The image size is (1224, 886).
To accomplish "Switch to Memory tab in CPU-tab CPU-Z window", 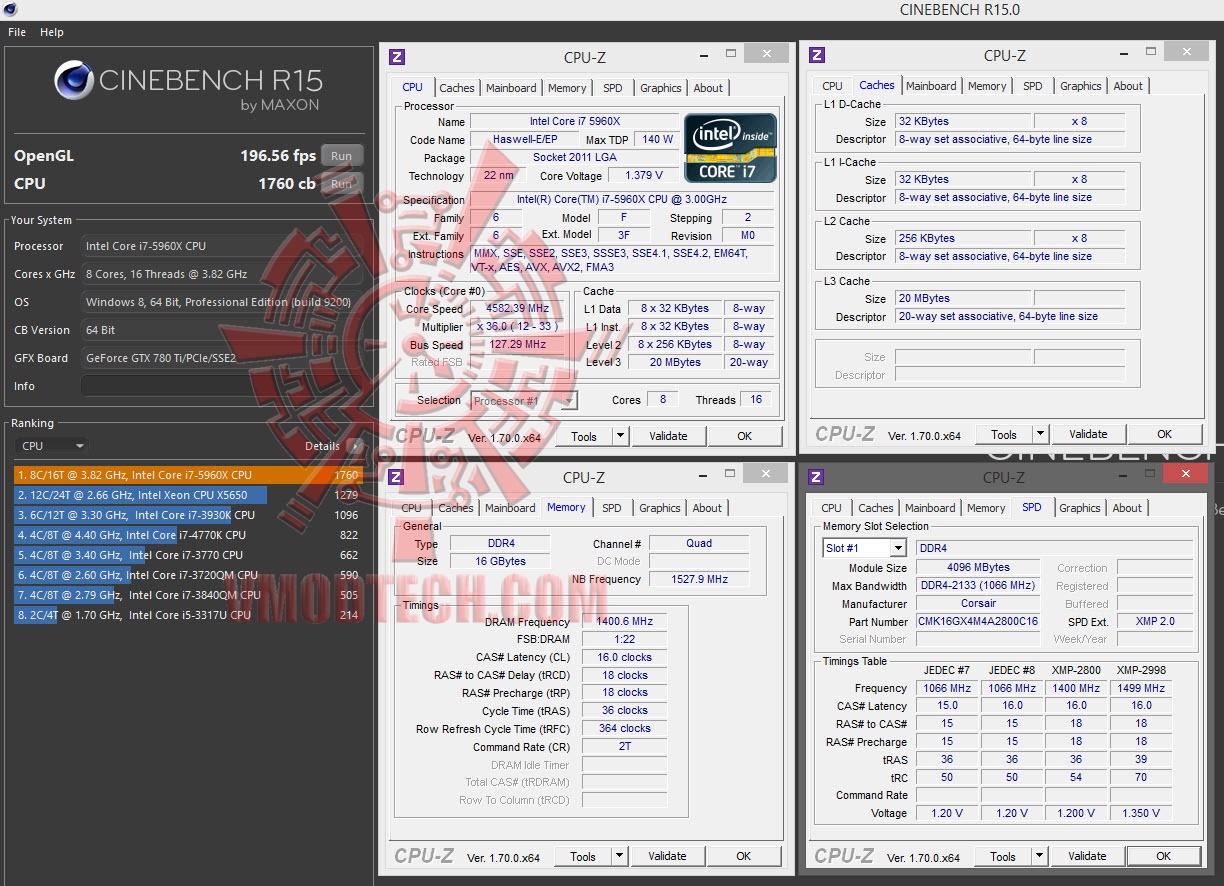I will coord(567,88).
